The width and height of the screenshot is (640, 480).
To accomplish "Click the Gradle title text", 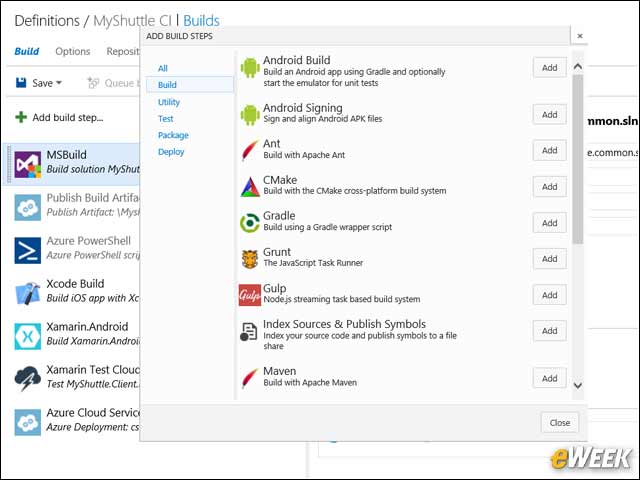I will [x=279, y=216].
